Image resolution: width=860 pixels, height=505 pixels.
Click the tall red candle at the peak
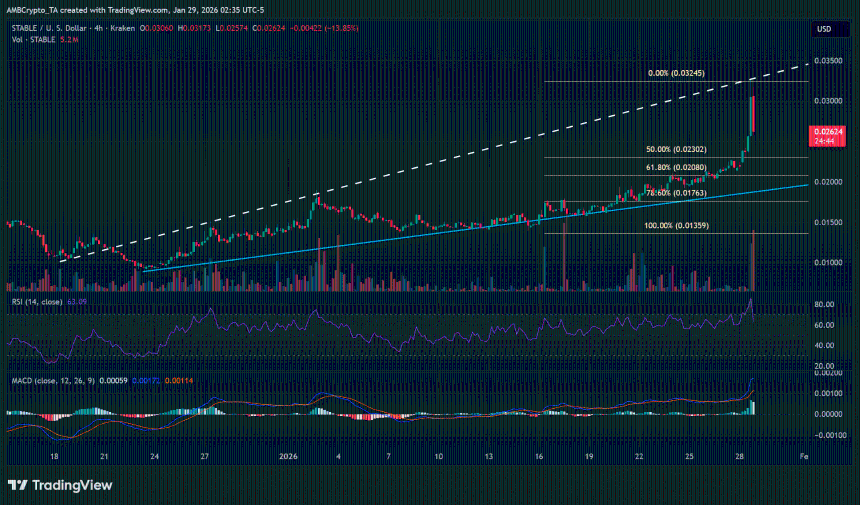tap(752, 115)
